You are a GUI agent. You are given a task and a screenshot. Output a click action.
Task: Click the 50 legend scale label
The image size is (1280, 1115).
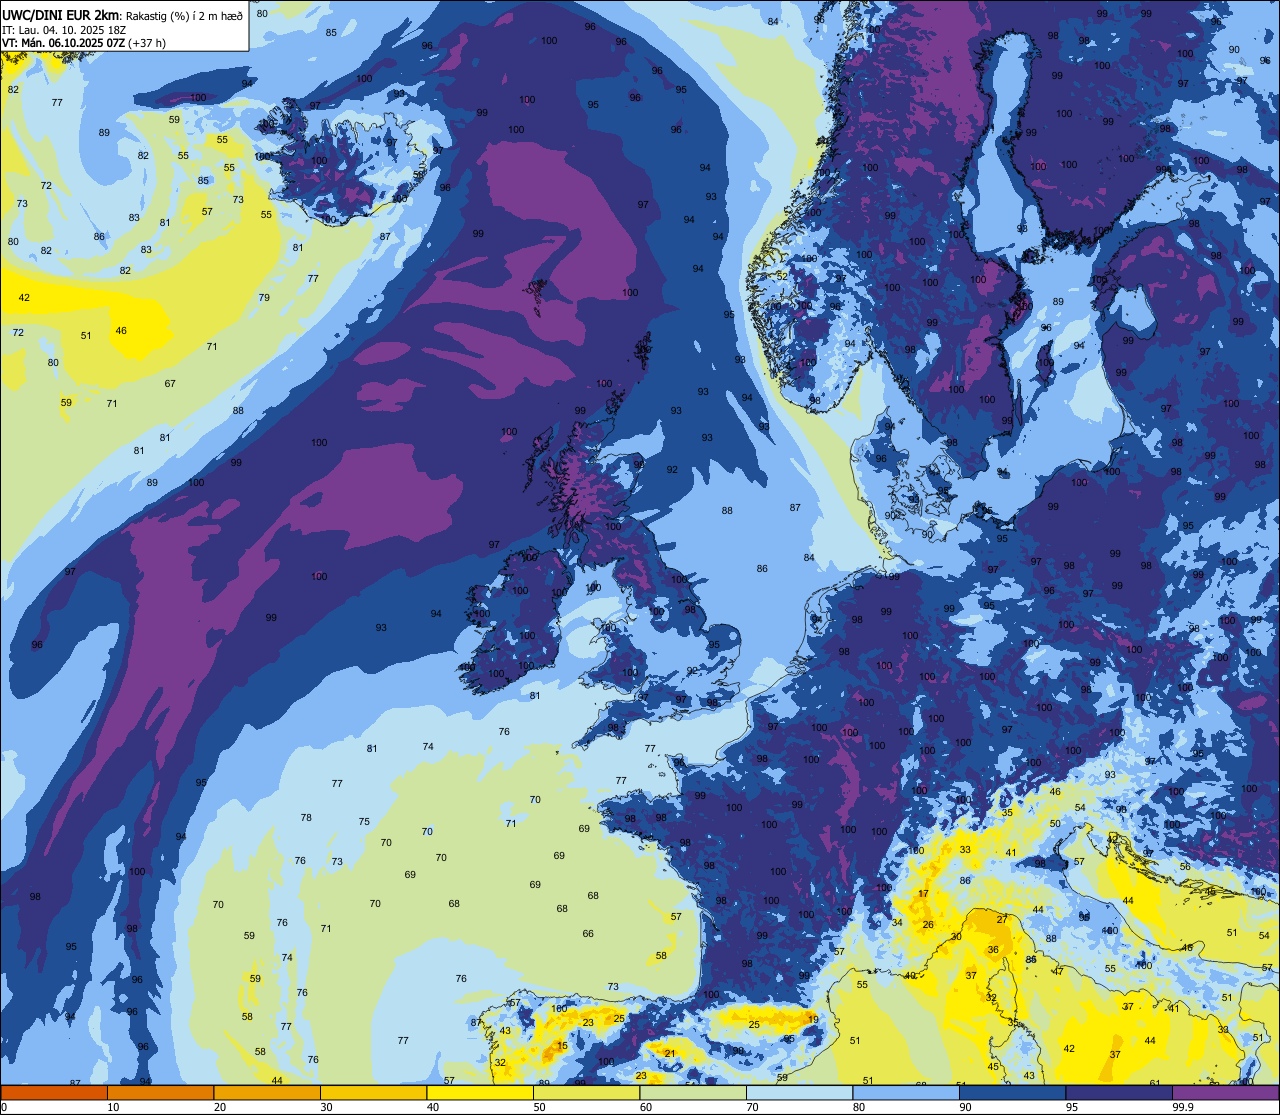click(x=539, y=1107)
